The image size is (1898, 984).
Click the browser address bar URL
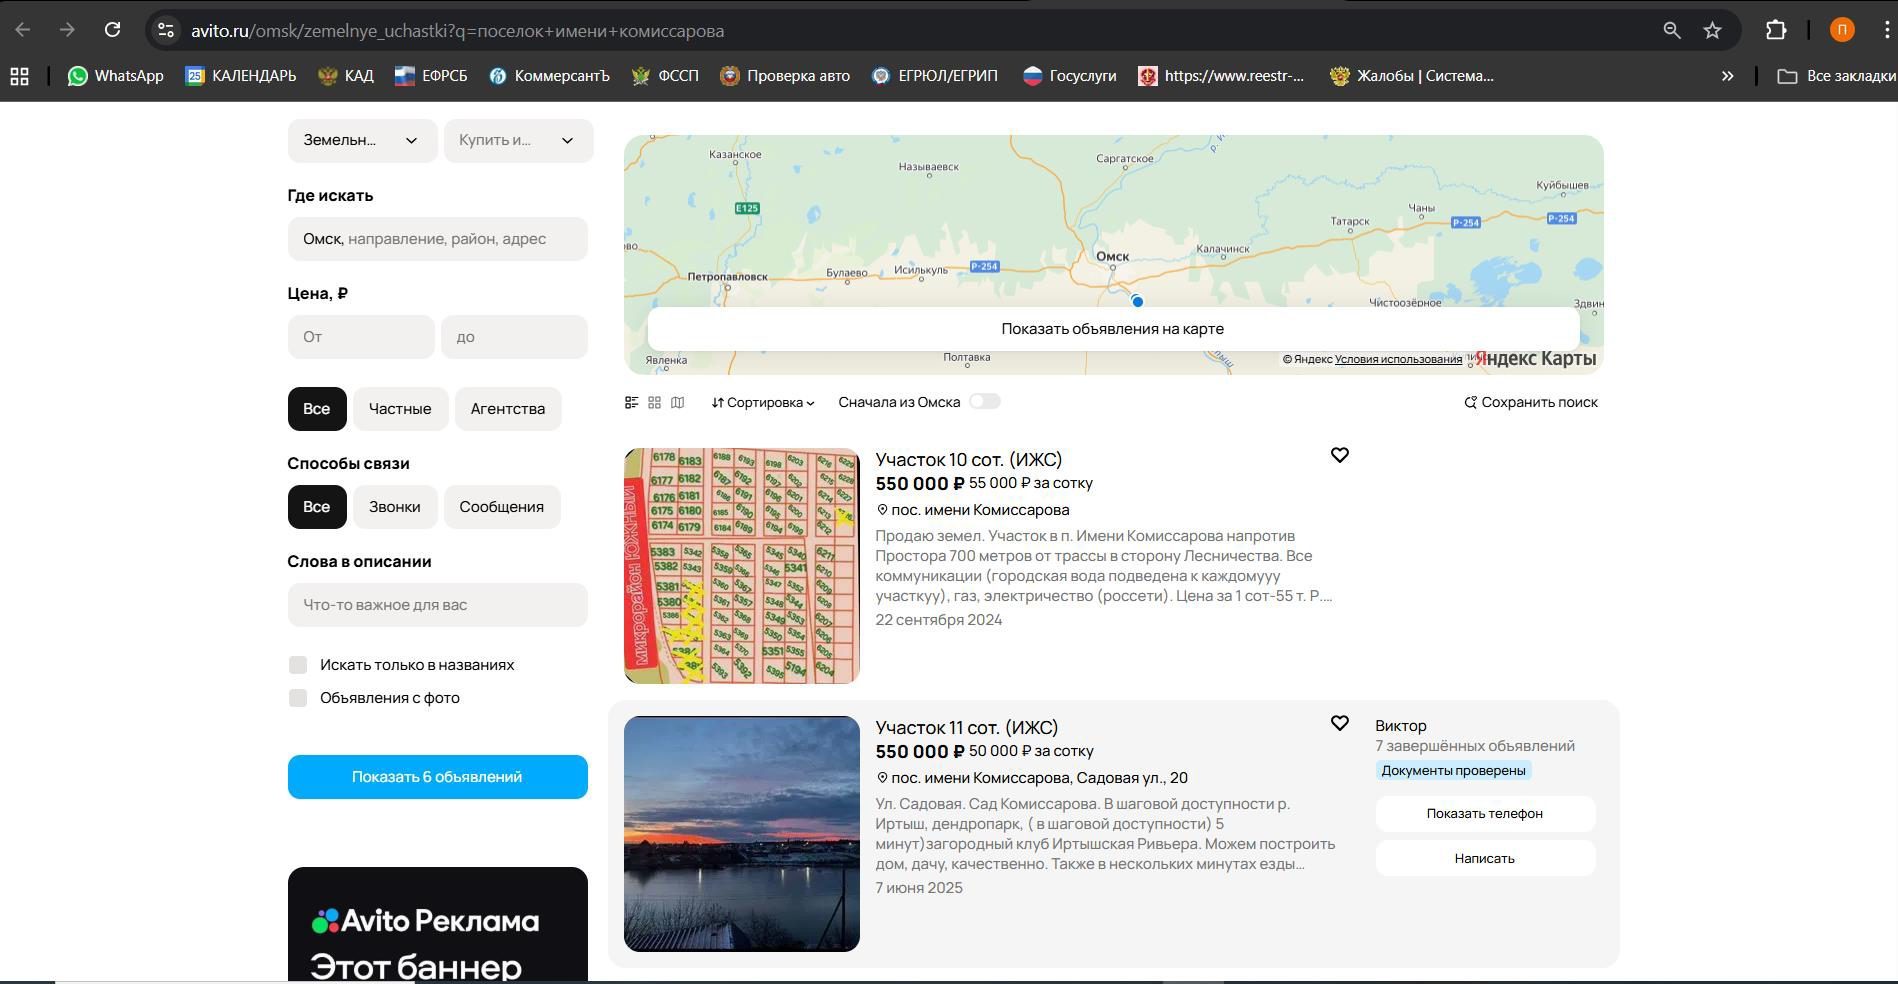(x=457, y=31)
